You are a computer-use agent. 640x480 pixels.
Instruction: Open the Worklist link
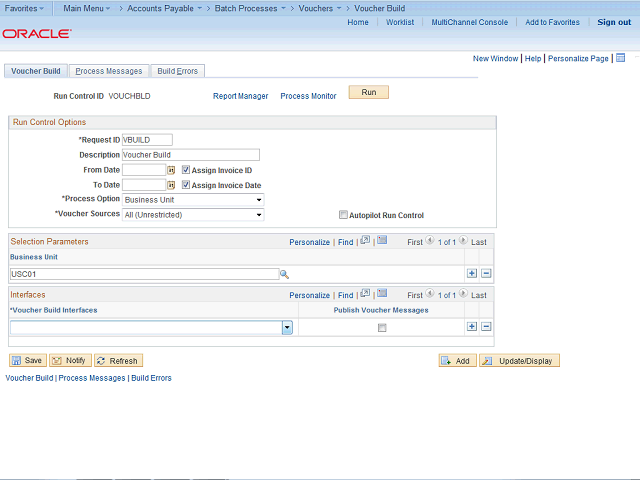click(x=400, y=22)
